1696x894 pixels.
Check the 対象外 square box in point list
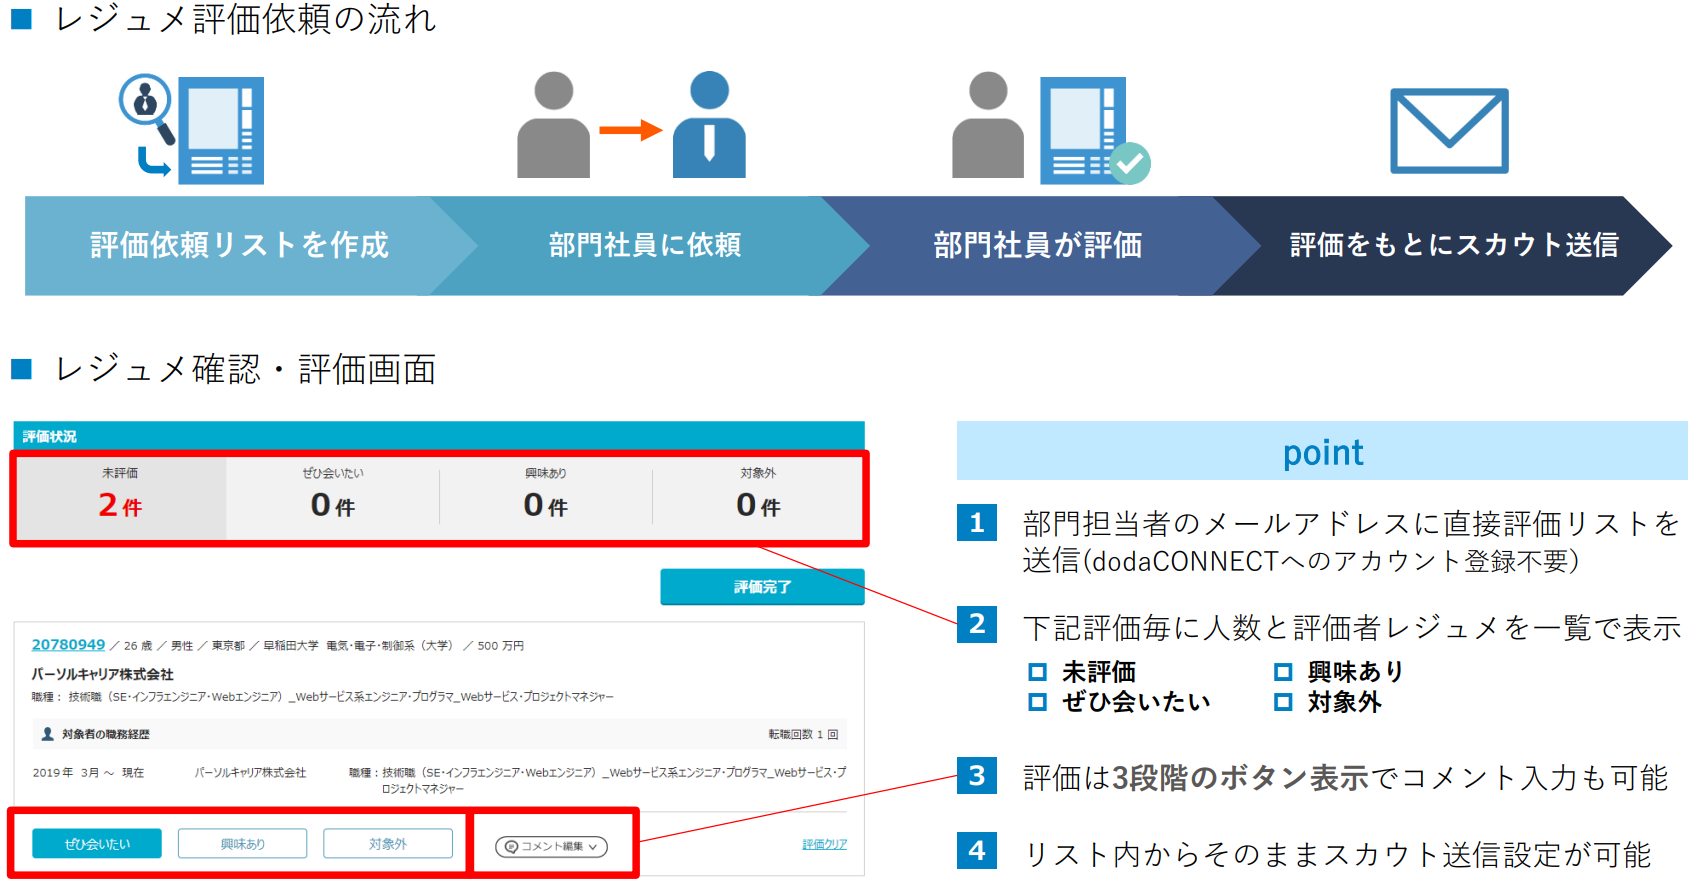coord(1283,702)
